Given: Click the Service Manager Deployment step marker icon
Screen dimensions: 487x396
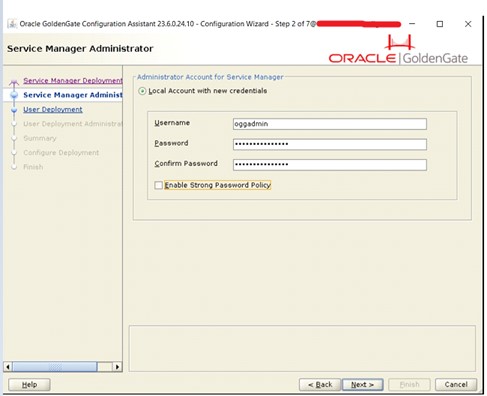Looking at the screenshot, I should (14, 81).
